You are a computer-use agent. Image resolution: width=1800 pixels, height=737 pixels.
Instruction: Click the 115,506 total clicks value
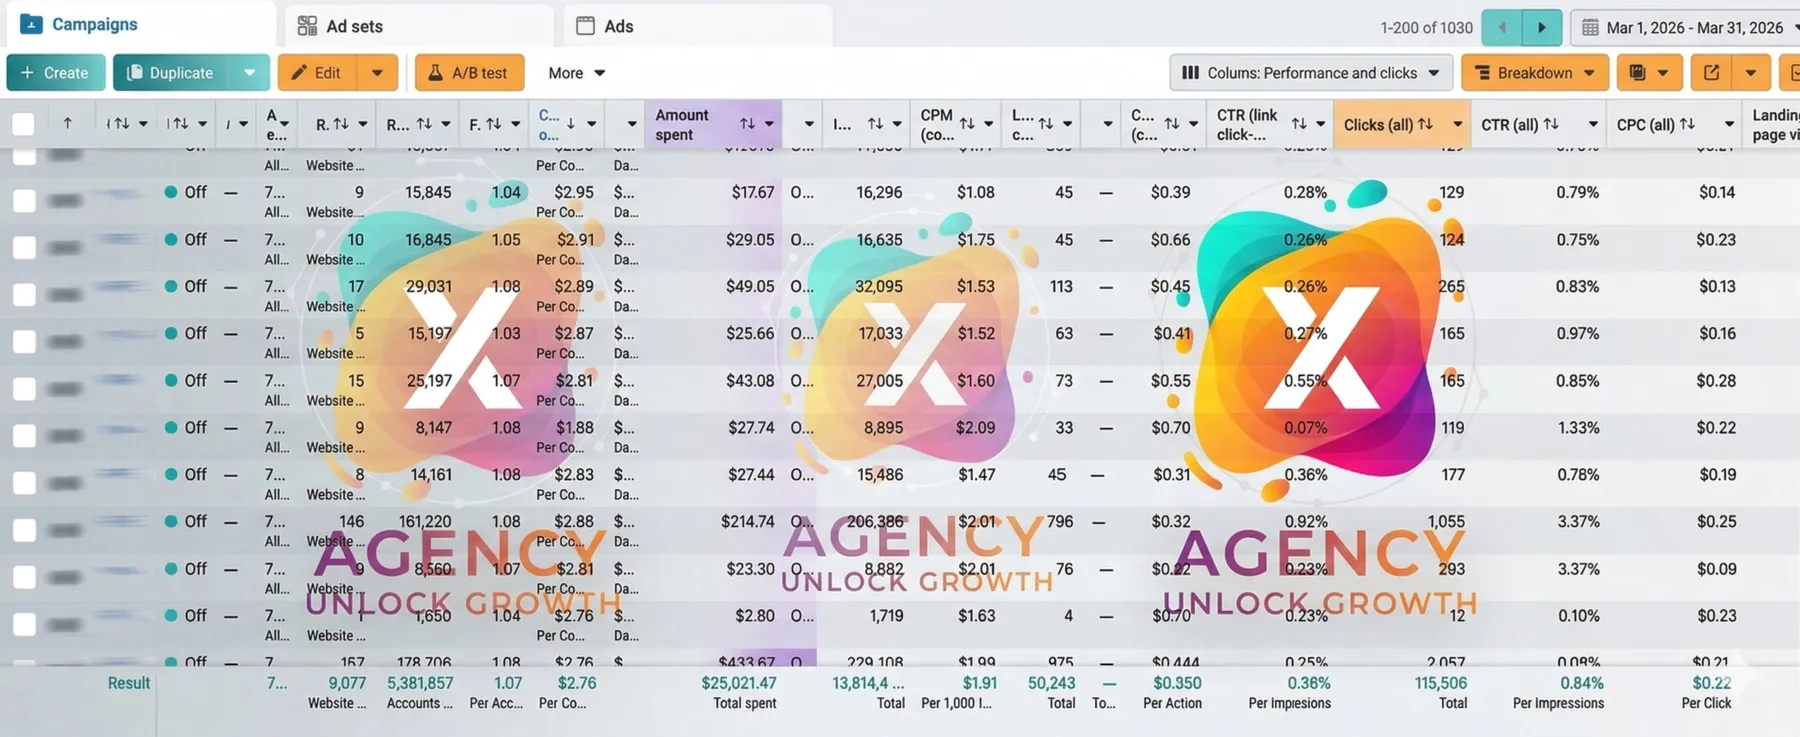[1440, 683]
